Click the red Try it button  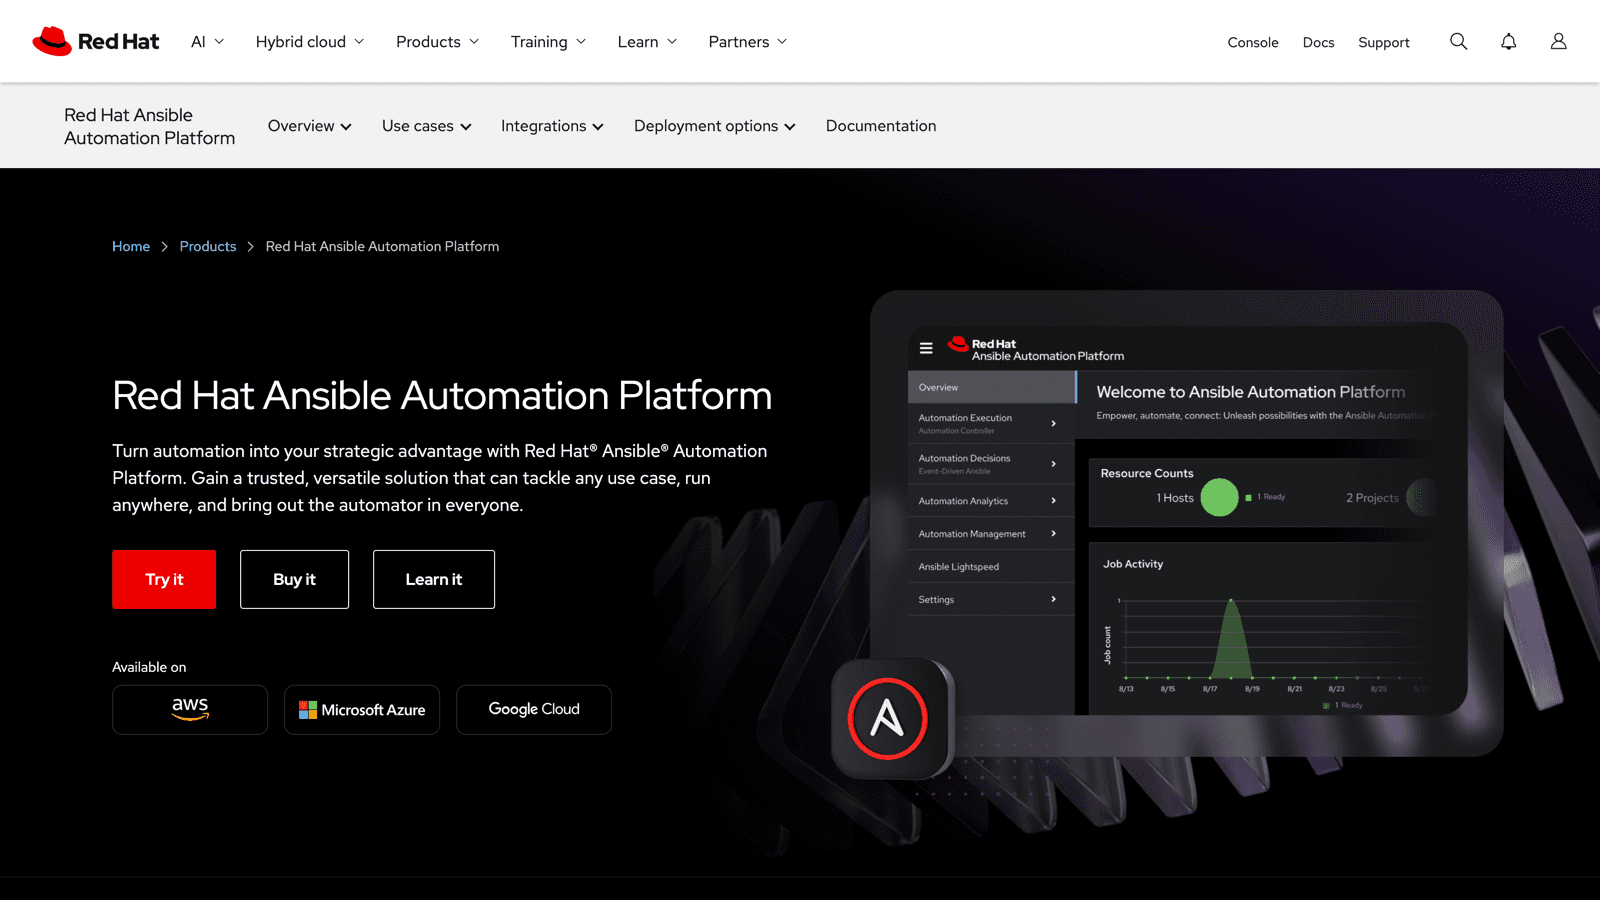164,579
